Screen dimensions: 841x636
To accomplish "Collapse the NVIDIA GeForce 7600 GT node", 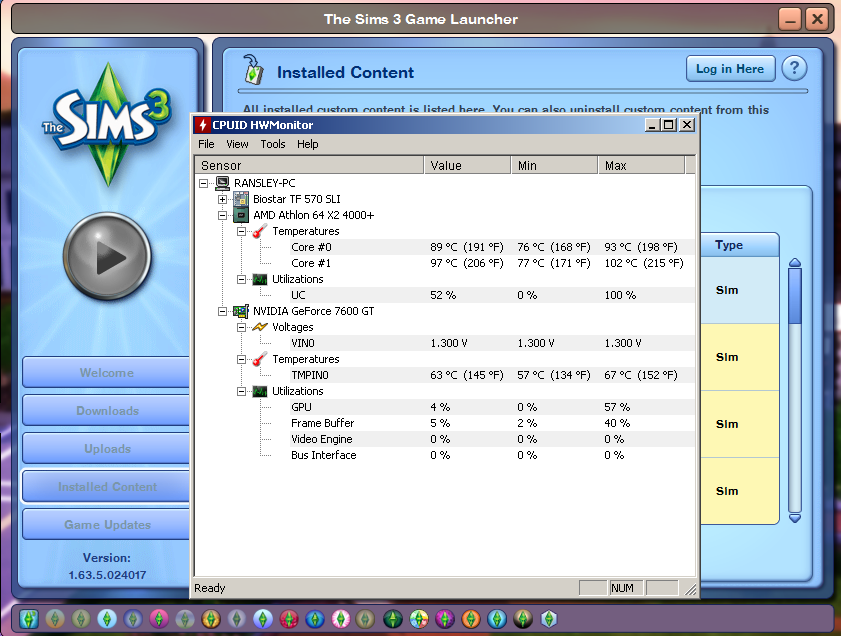I will [222, 312].
